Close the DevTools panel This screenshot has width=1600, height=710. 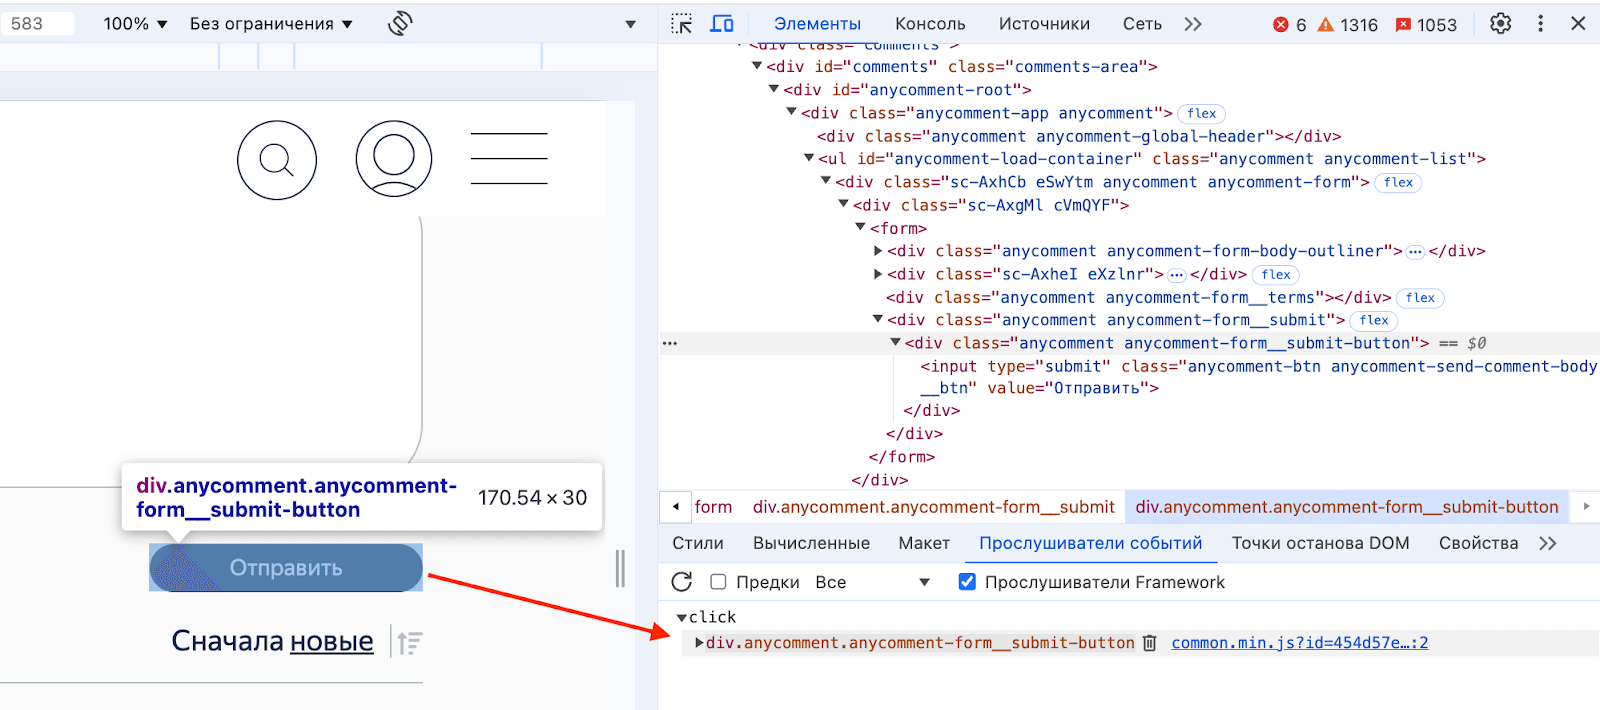tap(1578, 24)
